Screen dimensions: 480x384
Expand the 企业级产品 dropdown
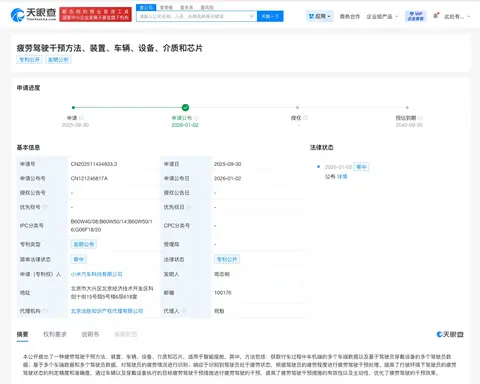tap(382, 16)
